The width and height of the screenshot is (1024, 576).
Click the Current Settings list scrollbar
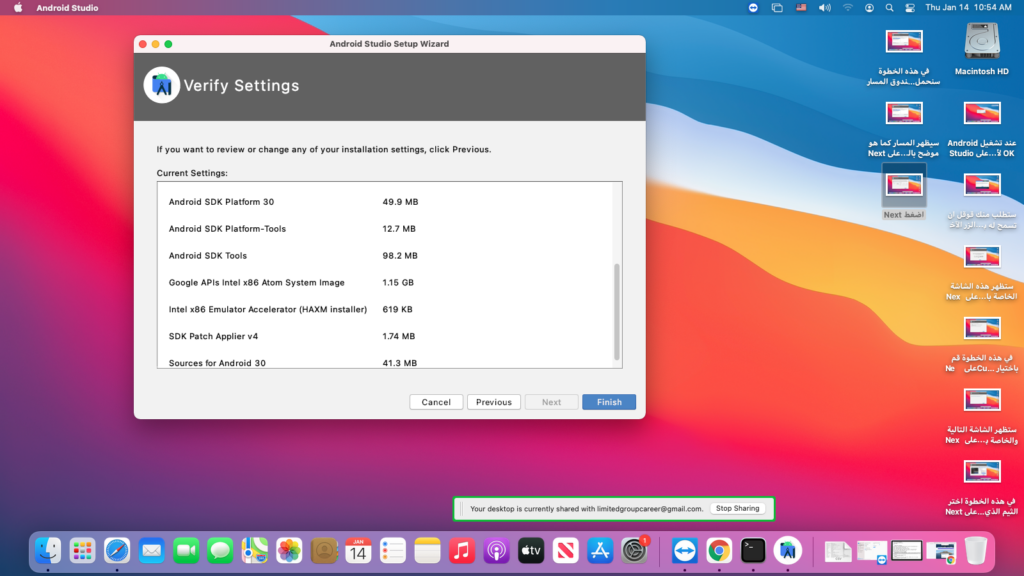click(616, 312)
